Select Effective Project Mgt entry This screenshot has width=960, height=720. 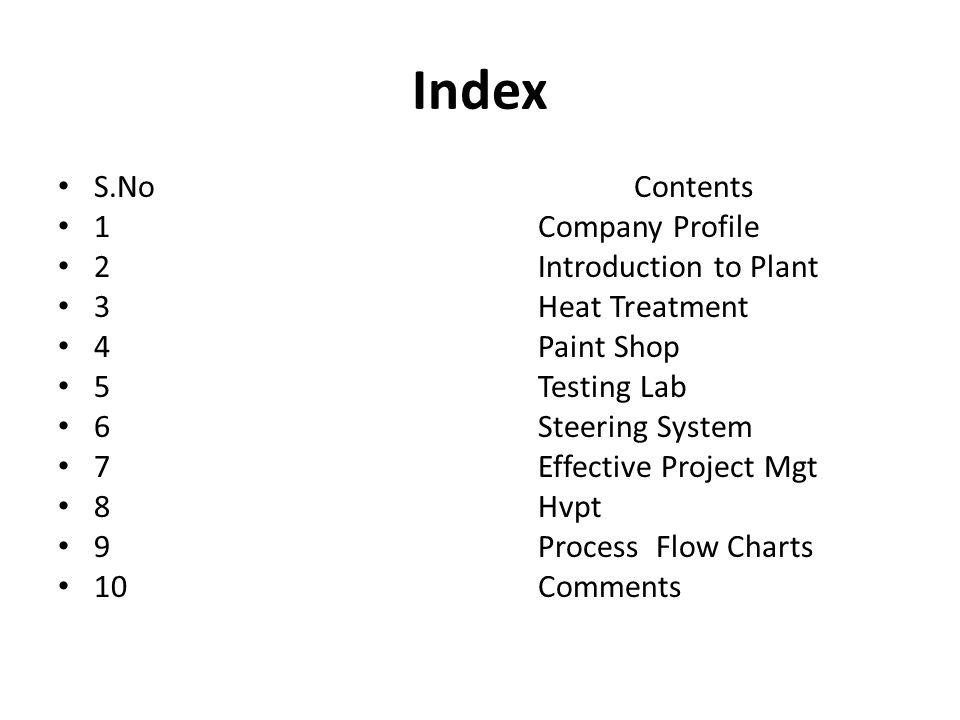[x=677, y=468]
